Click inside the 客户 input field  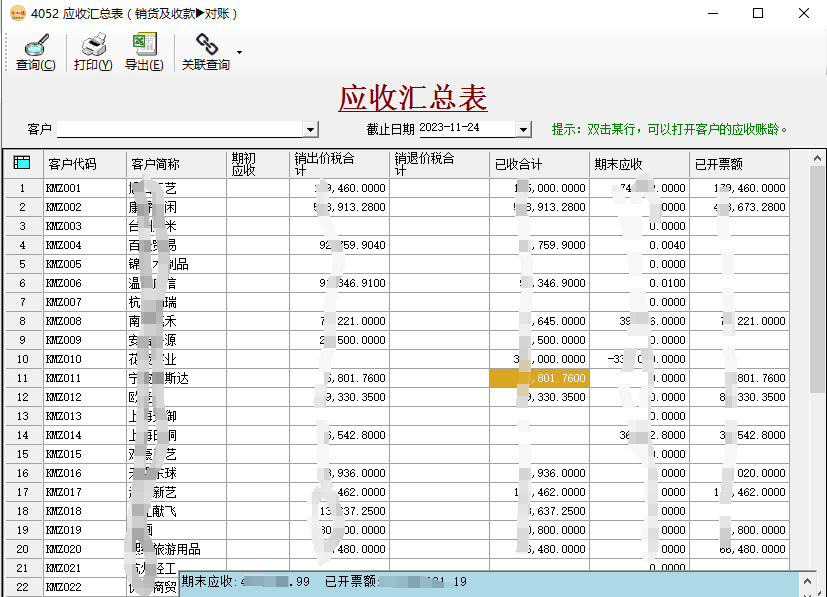(180, 128)
